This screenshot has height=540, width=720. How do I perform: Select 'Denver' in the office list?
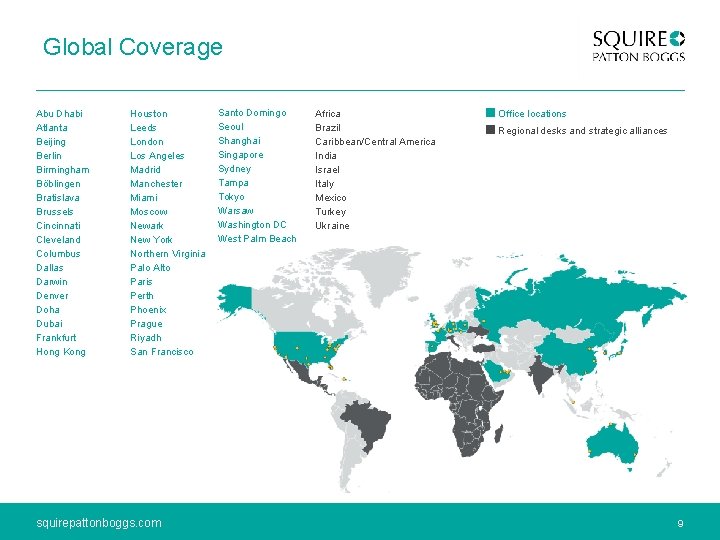pyautogui.click(x=52, y=296)
